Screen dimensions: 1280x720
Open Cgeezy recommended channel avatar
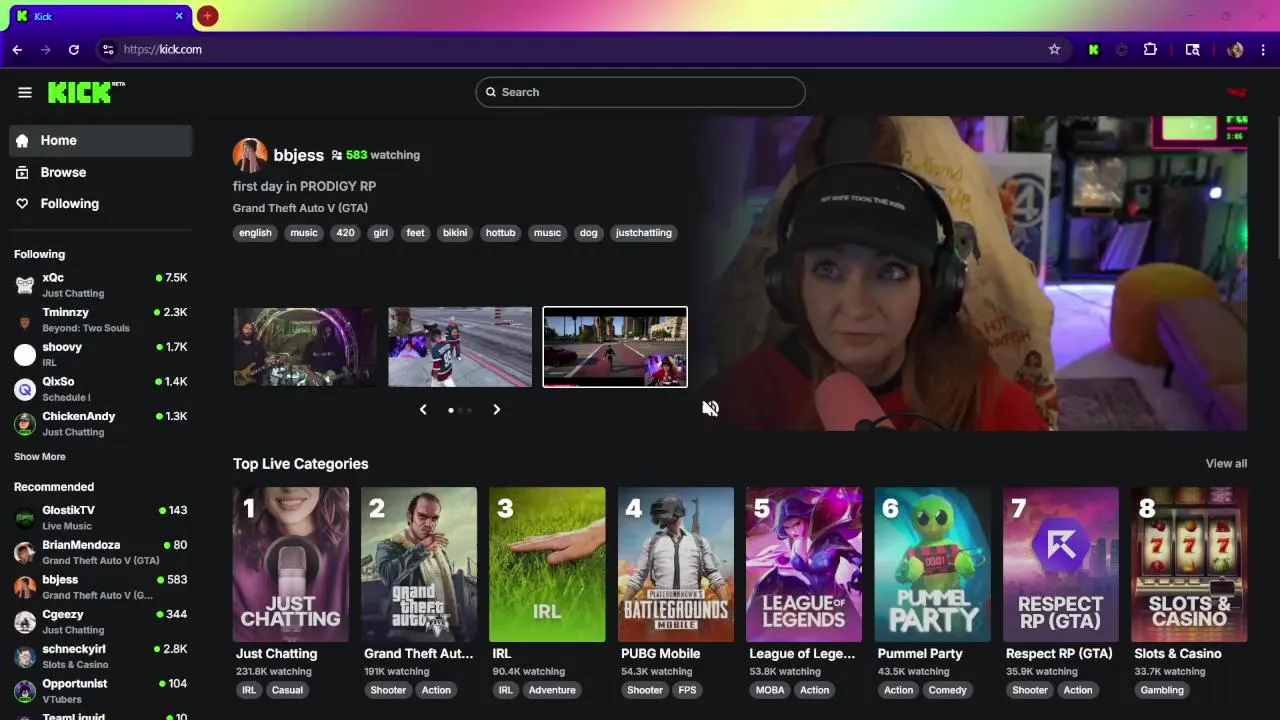point(25,622)
